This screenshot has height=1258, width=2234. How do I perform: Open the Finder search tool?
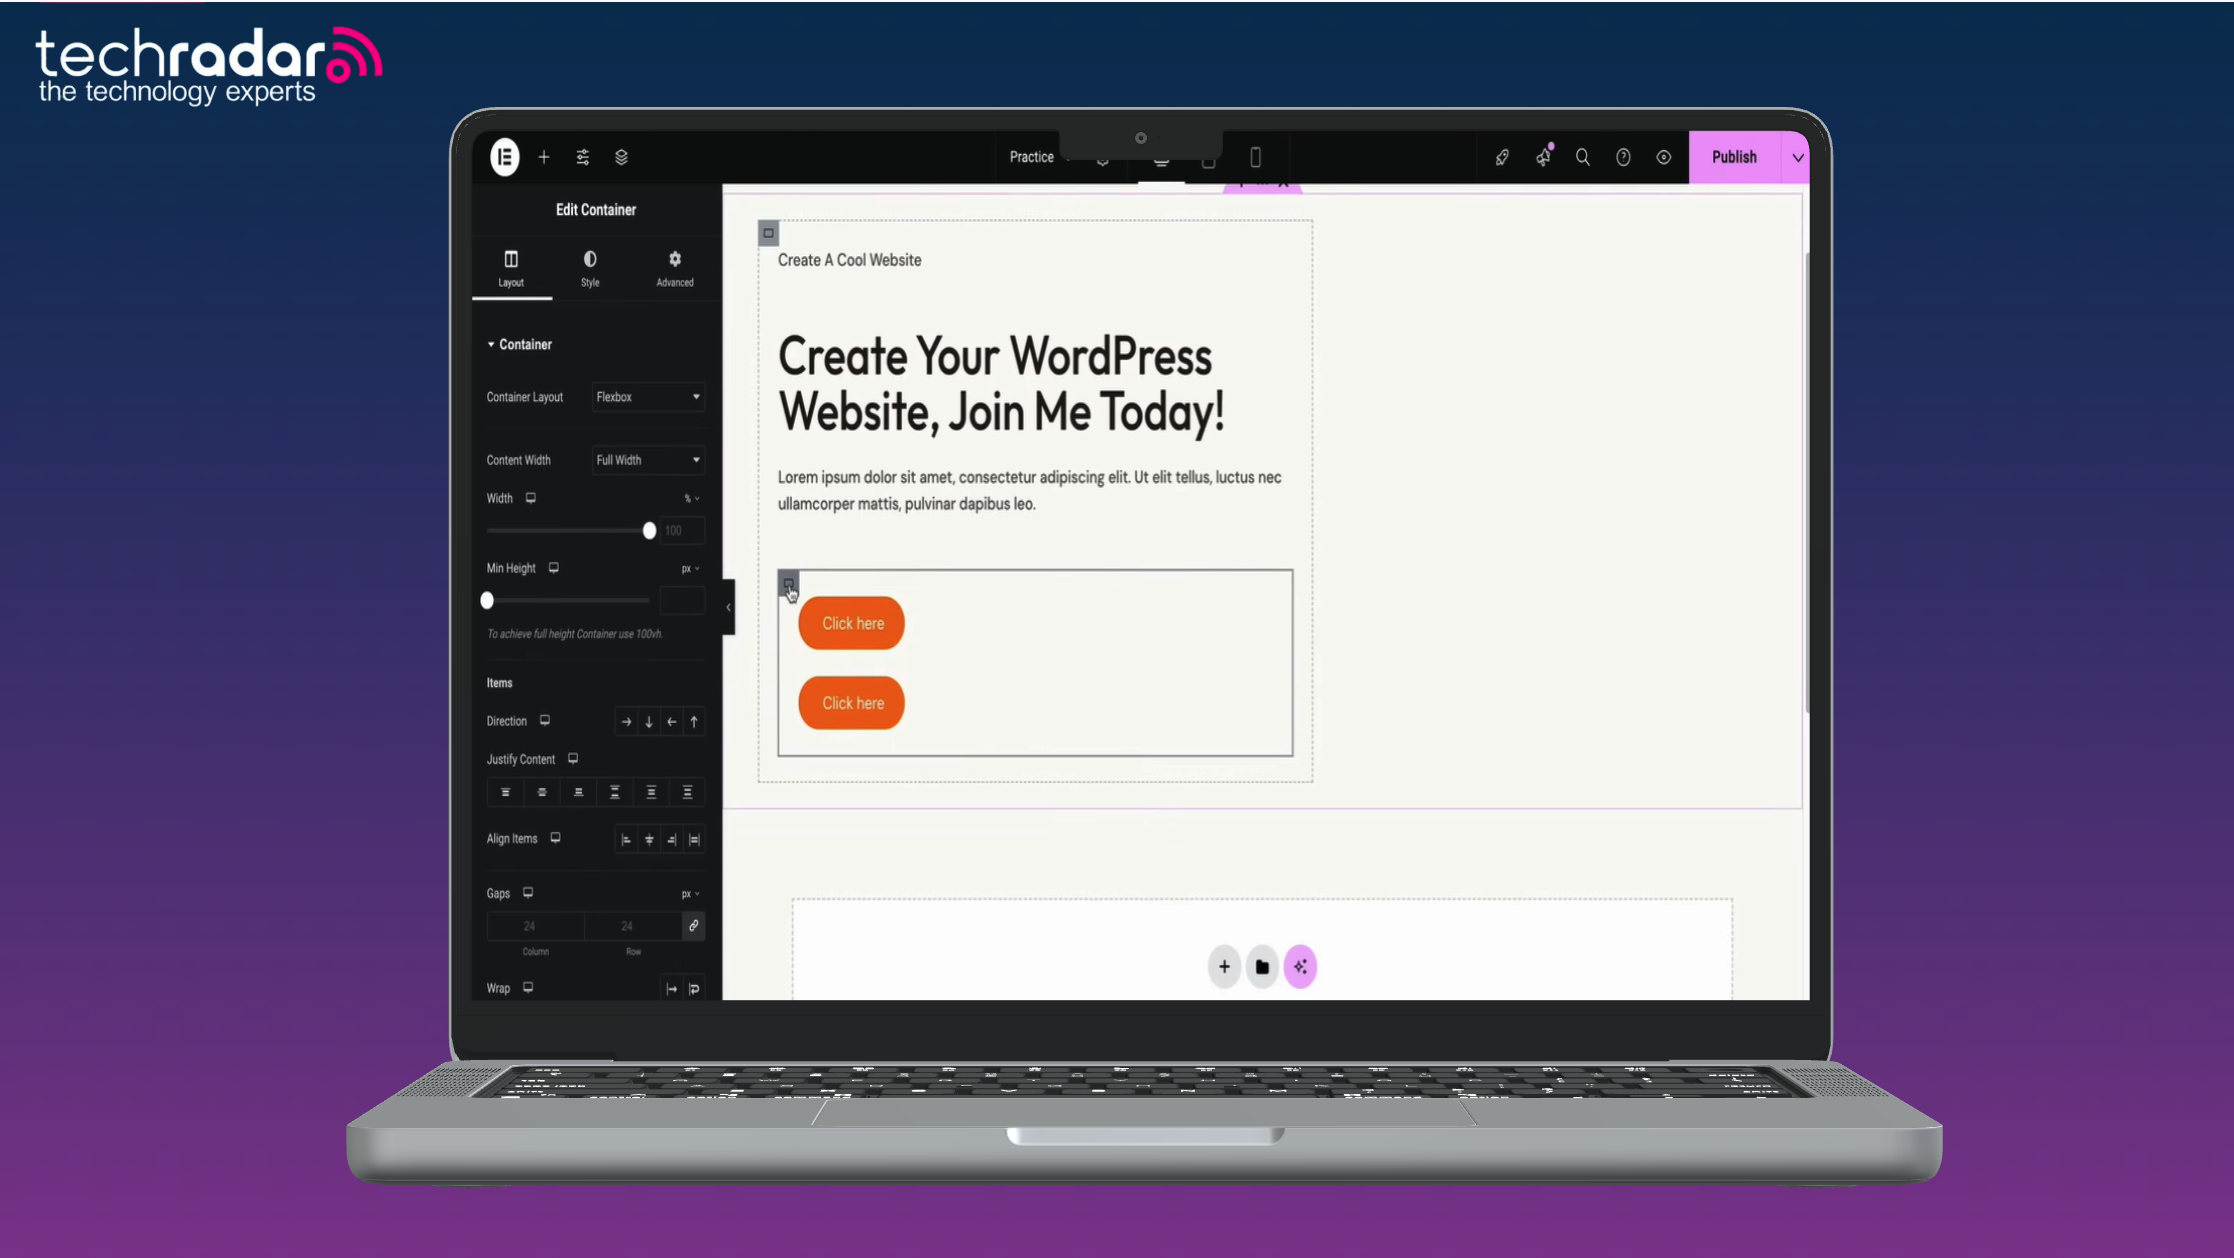(1583, 157)
